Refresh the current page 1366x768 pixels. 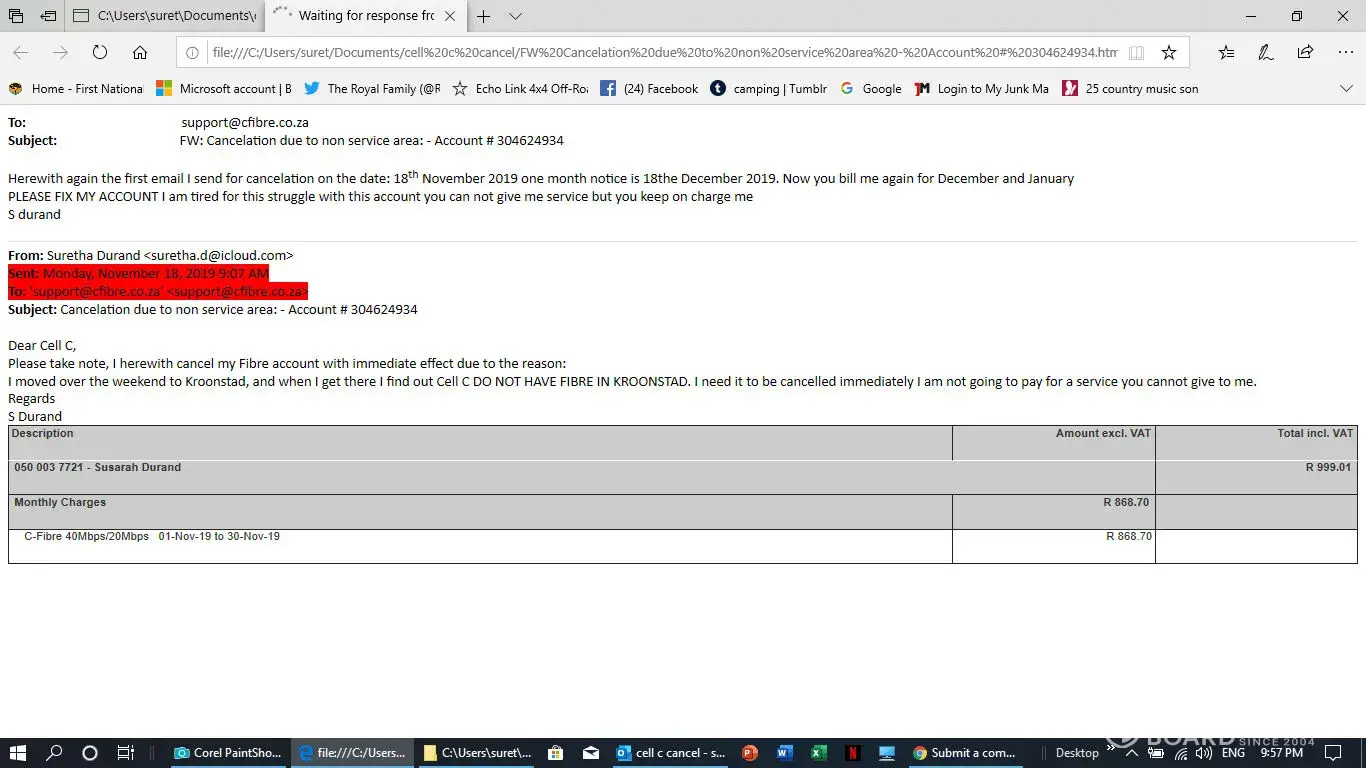(100, 53)
